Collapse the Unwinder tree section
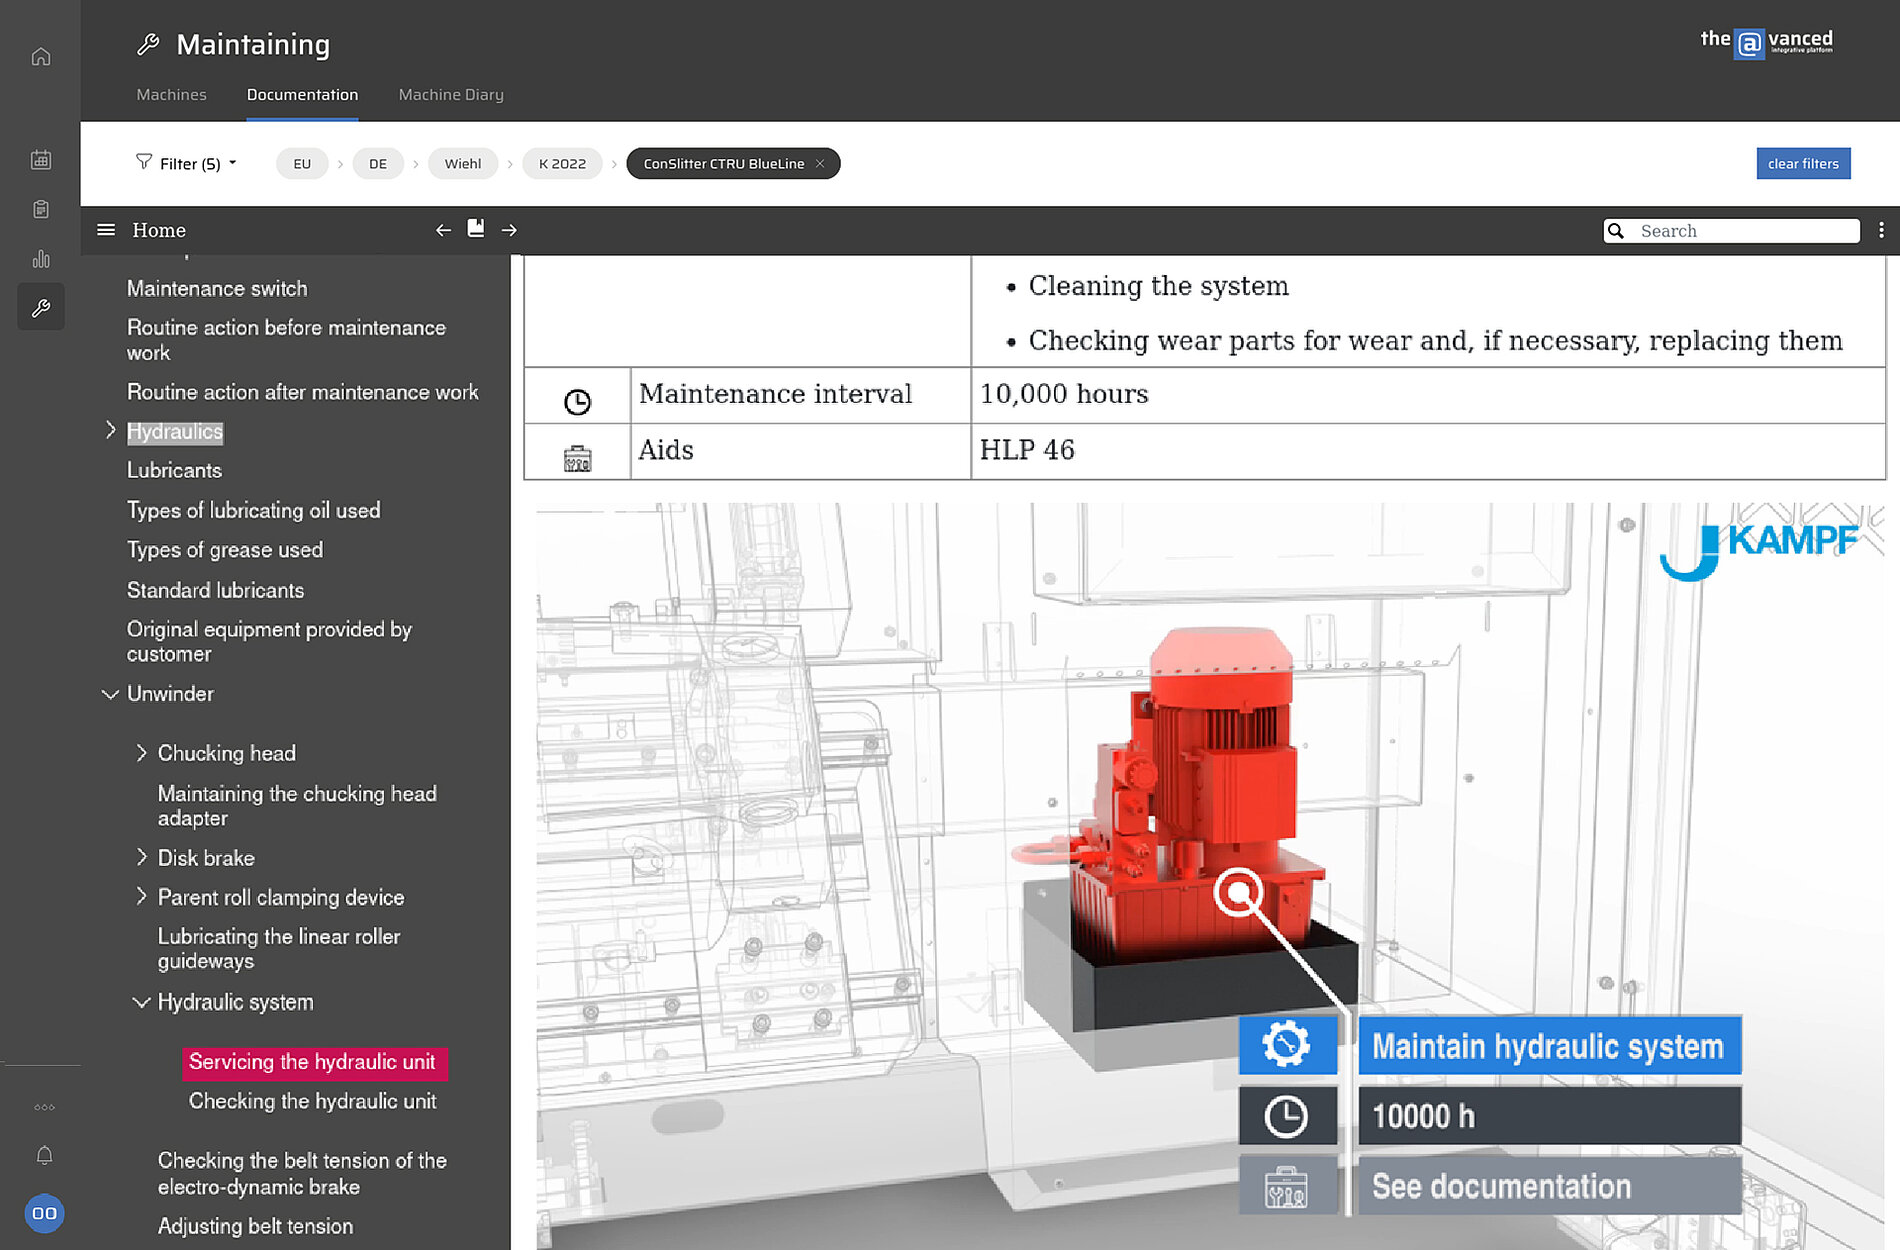Image resolution: width=1900 pixels, height=1250 pixels. click(110, 694)
